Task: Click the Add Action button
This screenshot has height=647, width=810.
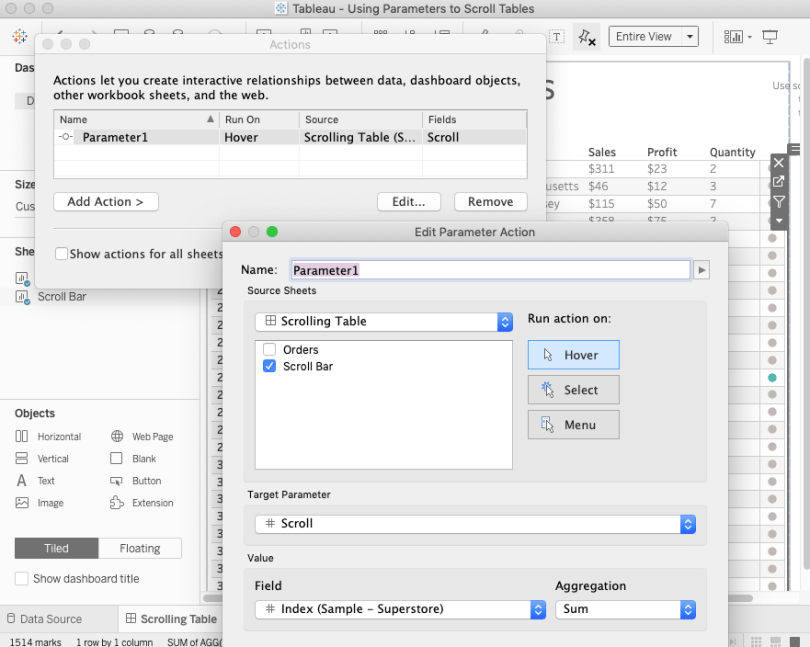Action: [106, 202]
